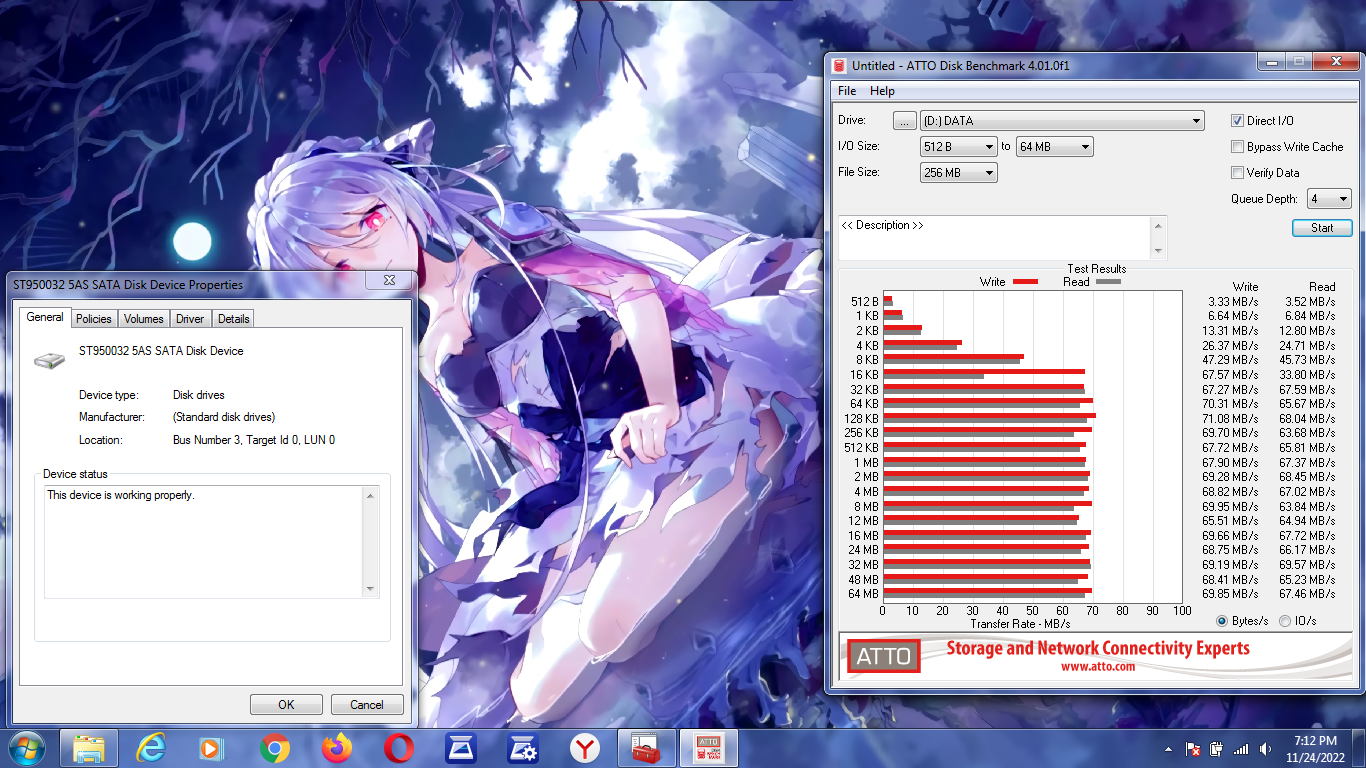This screenshot has height=768, width=1366.
Task: Open Action Center flag tray icon
Action: click(x=1192, y=749)
